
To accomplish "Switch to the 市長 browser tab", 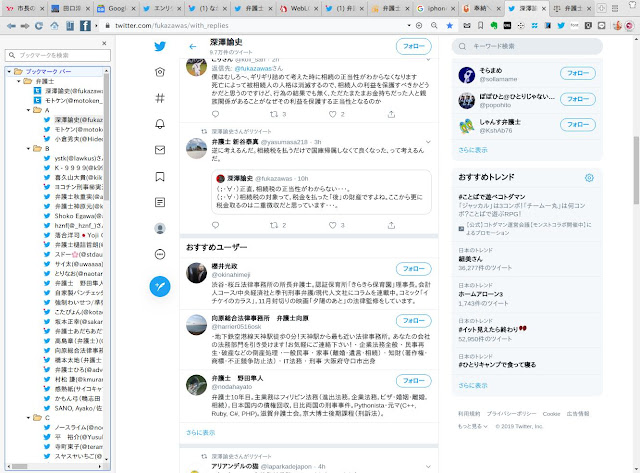I will (x=25, y=8).
